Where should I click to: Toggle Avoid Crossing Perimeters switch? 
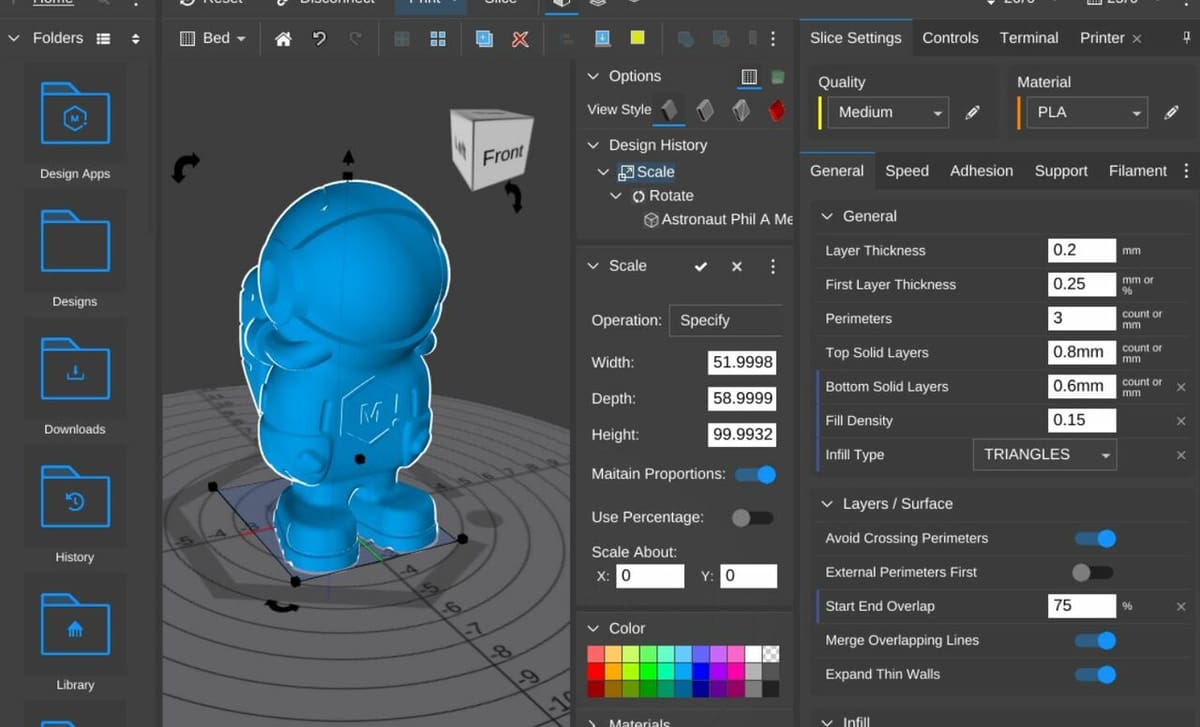coord(1095,539)
